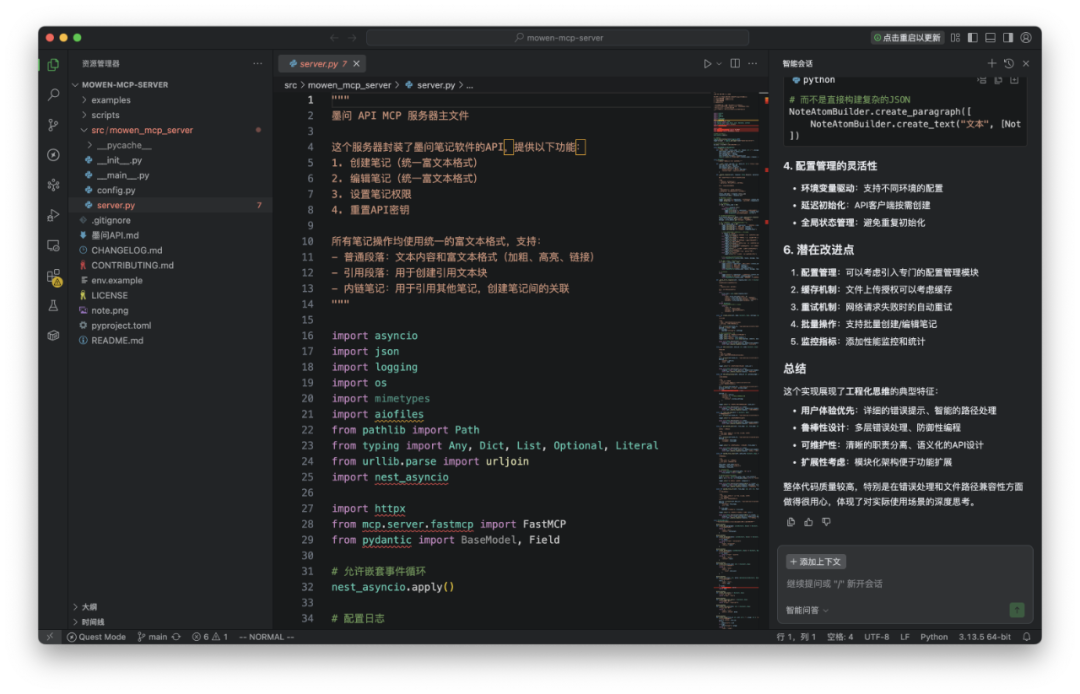Open the Source Control view

53,125
